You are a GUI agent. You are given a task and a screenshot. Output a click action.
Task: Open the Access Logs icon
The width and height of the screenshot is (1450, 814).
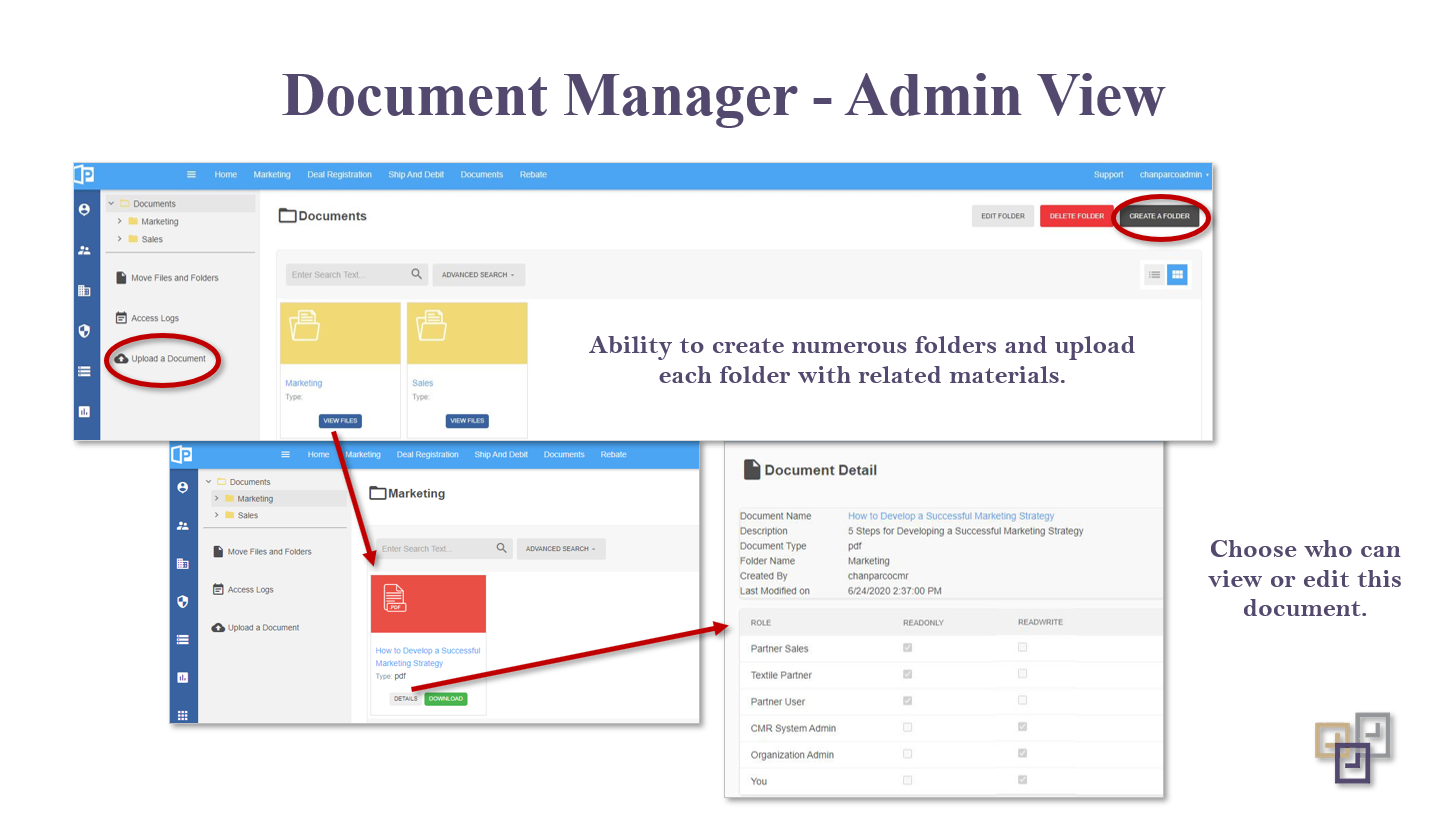(122, 317)
